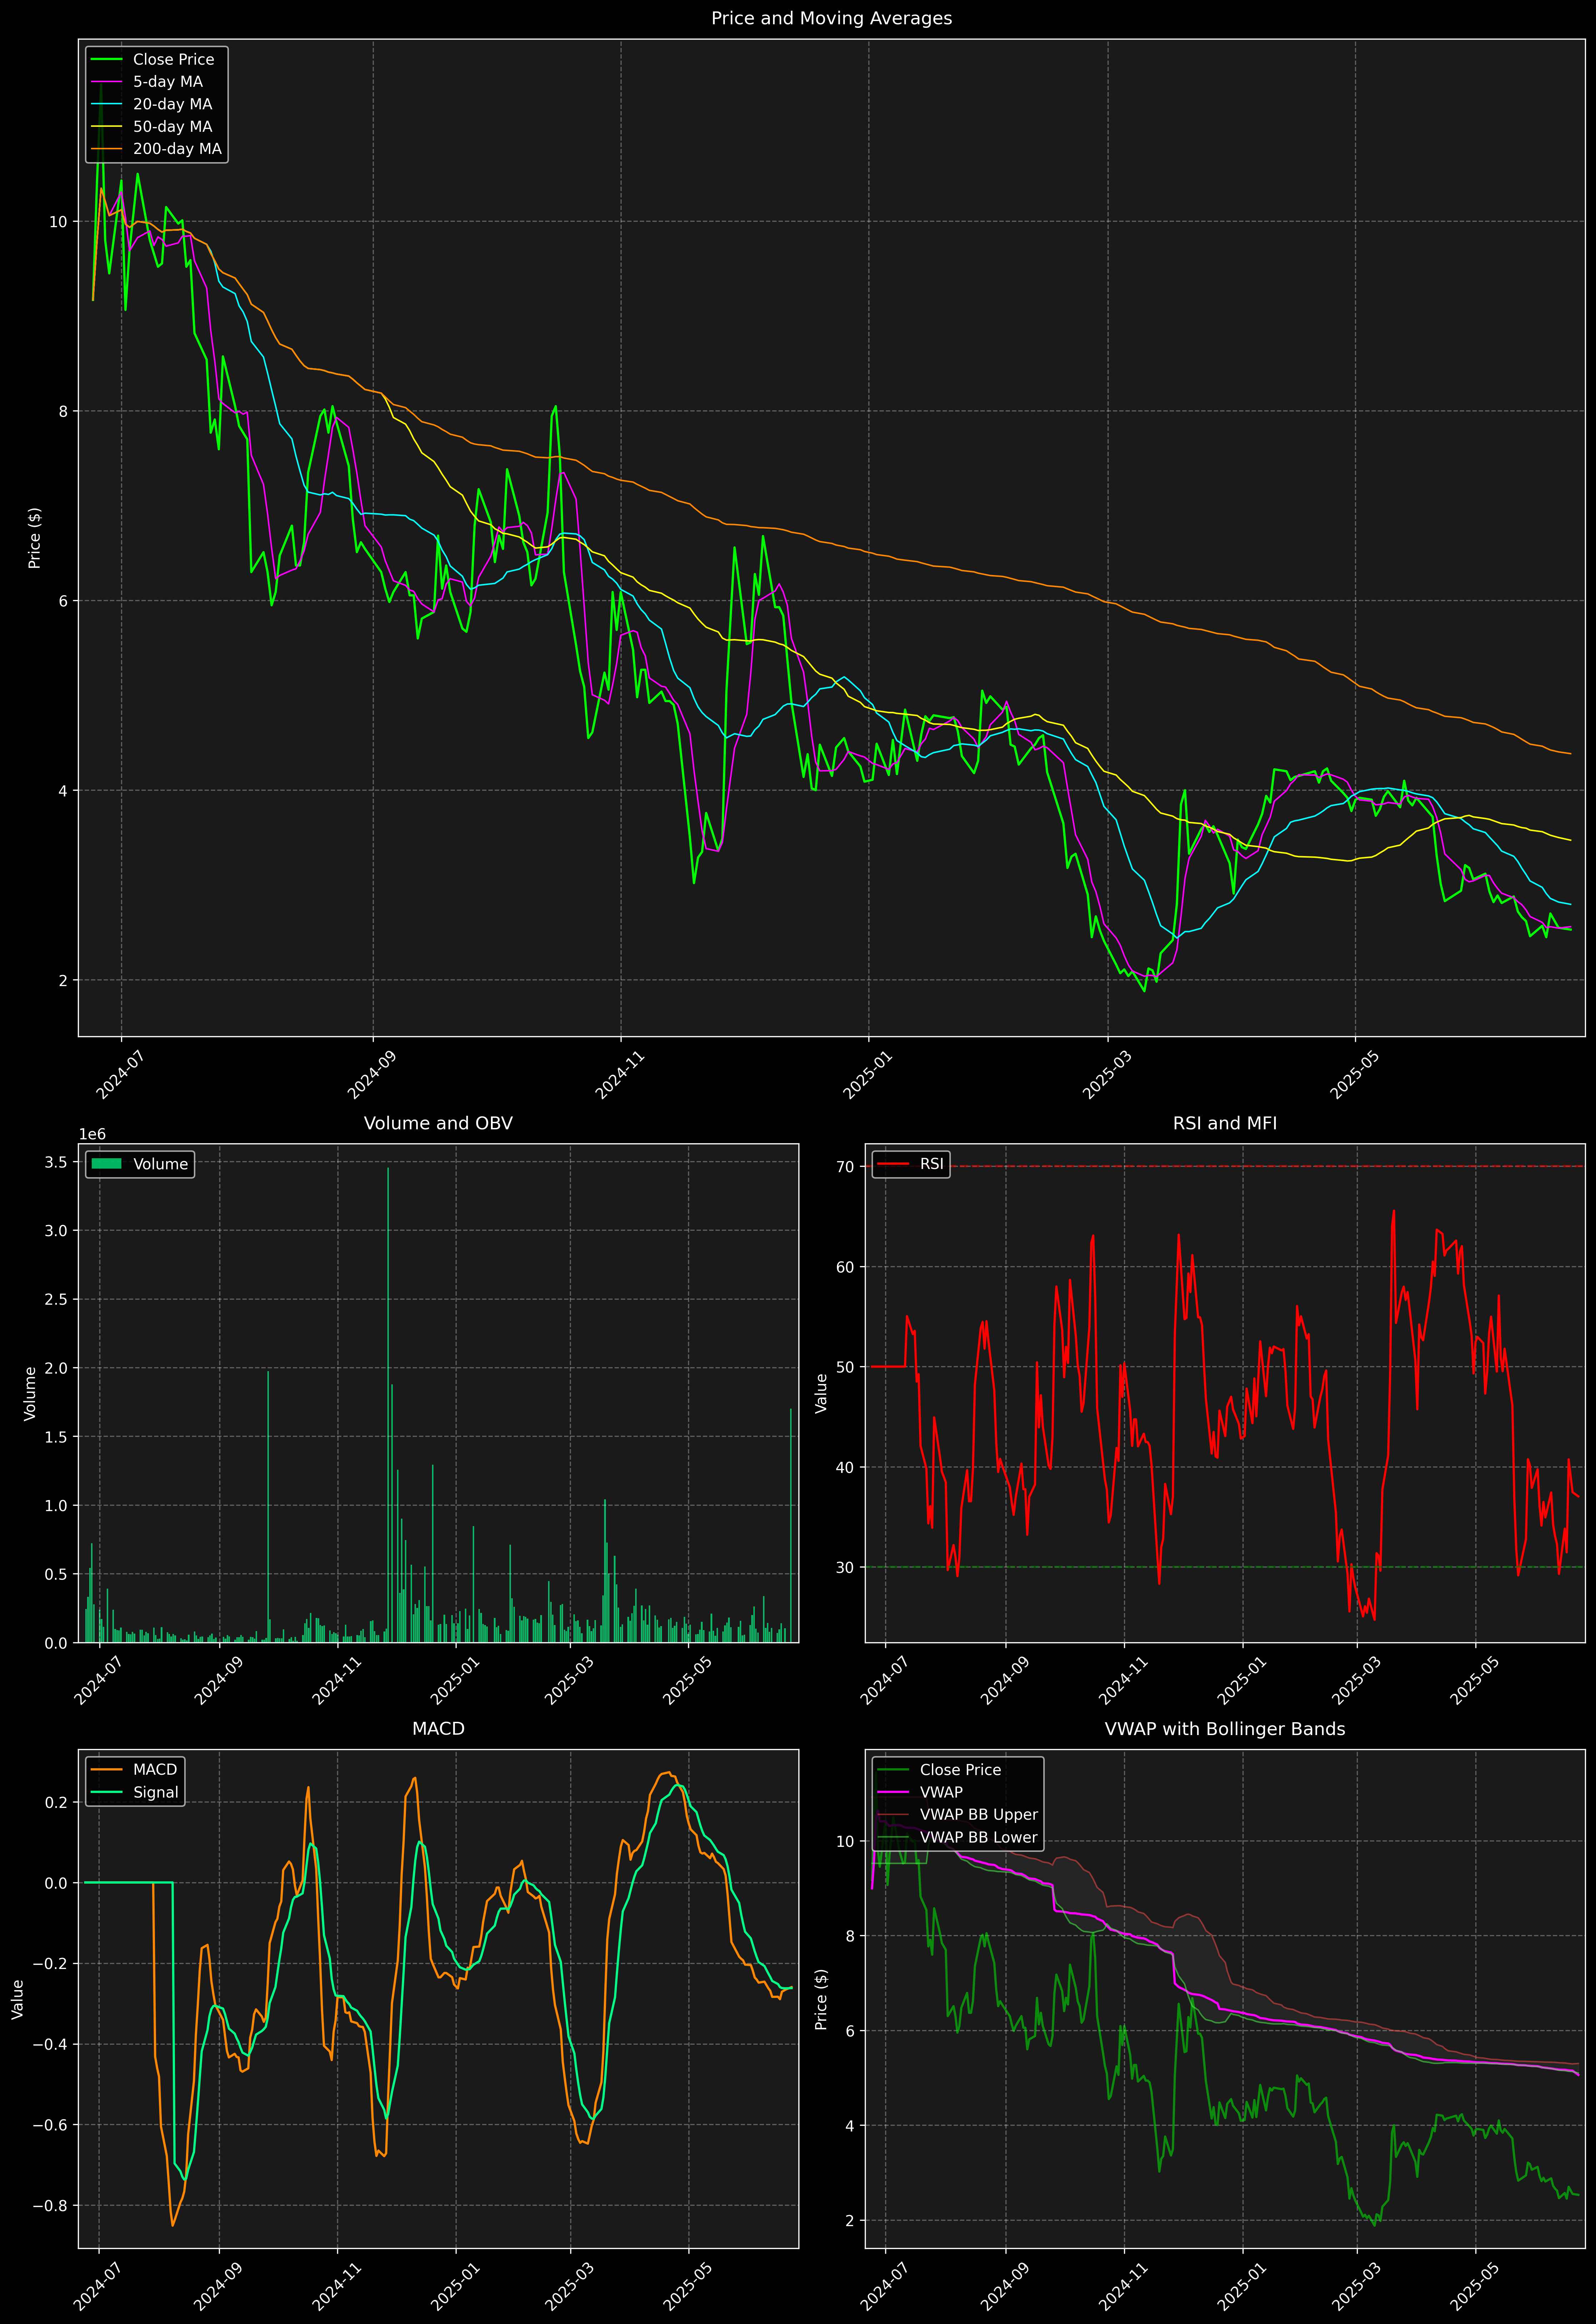Click the vertical 'Volume' y-axis label

30,1393
